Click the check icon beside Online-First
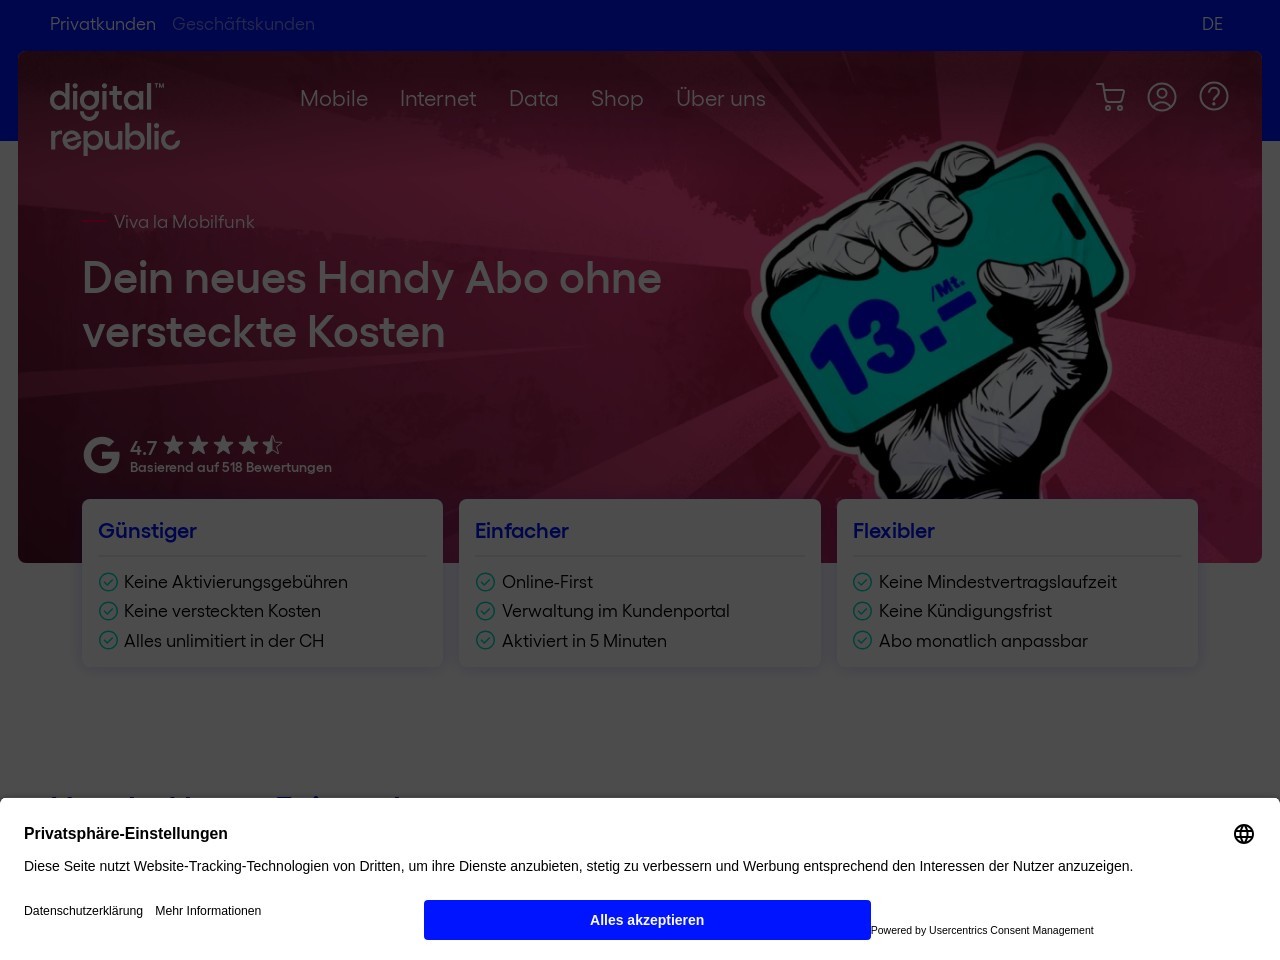 (x=485, y=582)
